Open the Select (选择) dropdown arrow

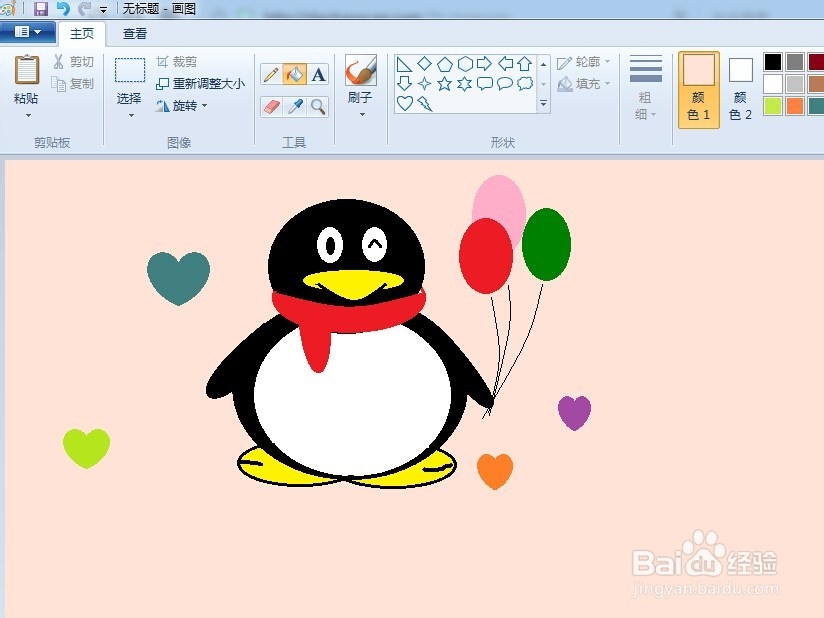click(131, 115)
